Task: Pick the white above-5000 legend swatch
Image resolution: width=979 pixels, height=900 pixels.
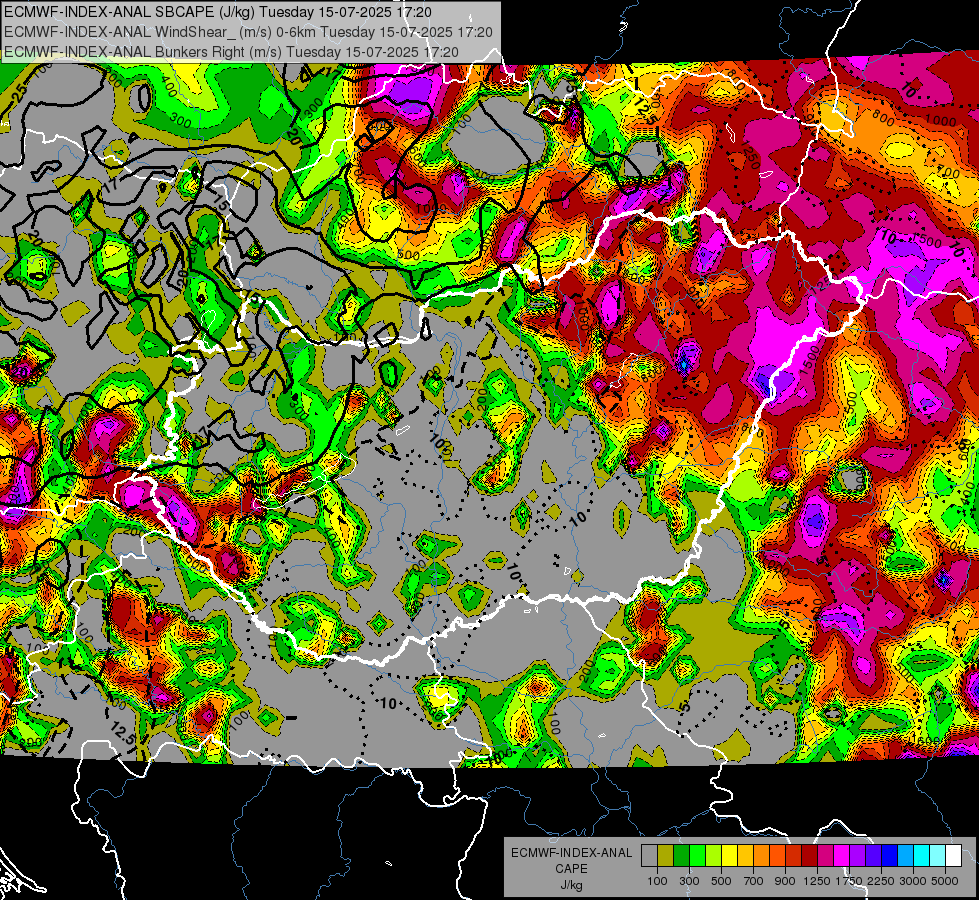Action: tap(953, 855)
